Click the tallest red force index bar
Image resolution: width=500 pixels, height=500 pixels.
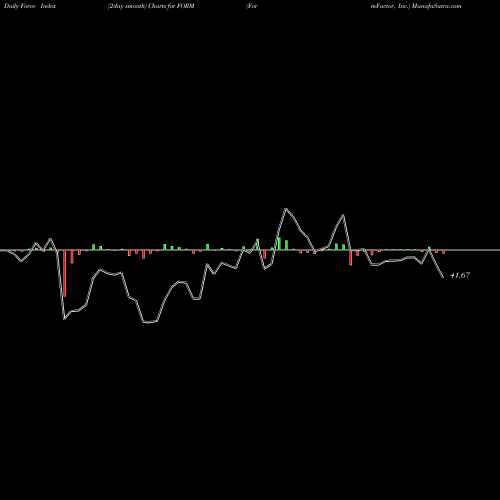pos(65,273)
